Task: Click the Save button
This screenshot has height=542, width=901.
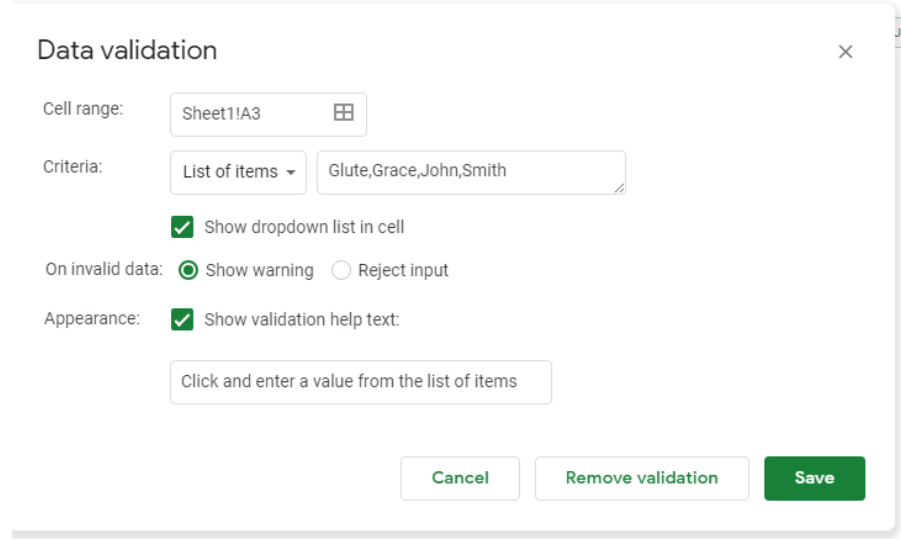Action: (814, 478)
